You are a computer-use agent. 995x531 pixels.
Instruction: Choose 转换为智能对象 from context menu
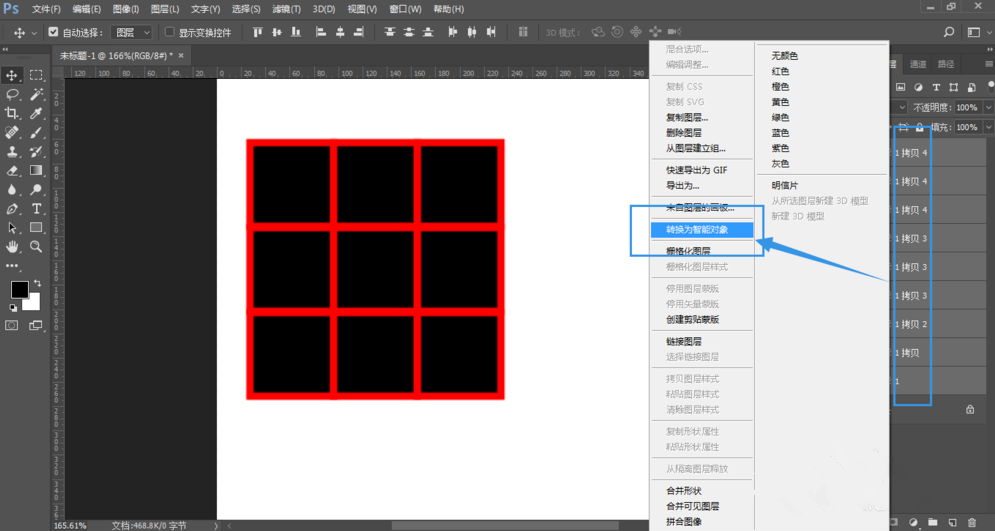click(x=696, y=229)
